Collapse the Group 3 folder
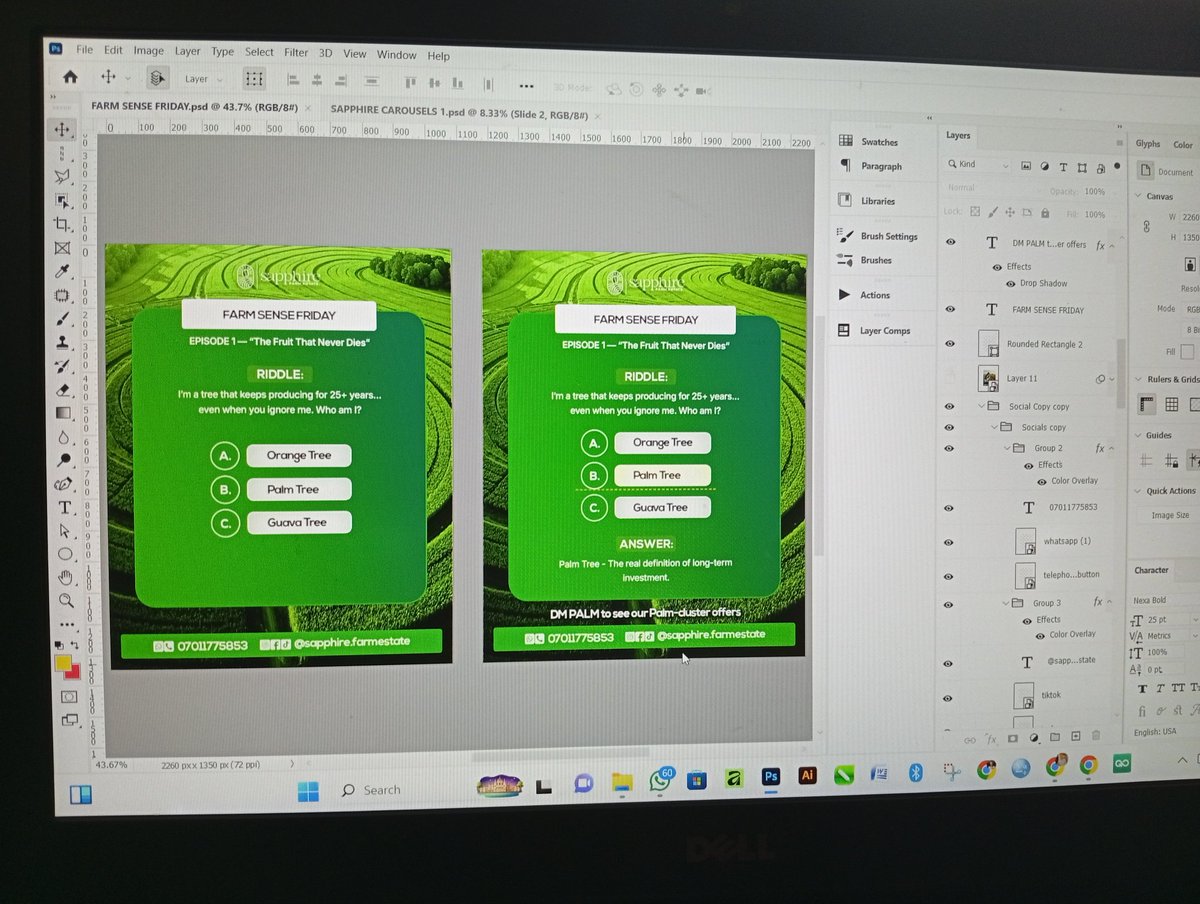The width and height of the screenshot is (1200, 904). pyautogui.click(x=1006, y=603)
